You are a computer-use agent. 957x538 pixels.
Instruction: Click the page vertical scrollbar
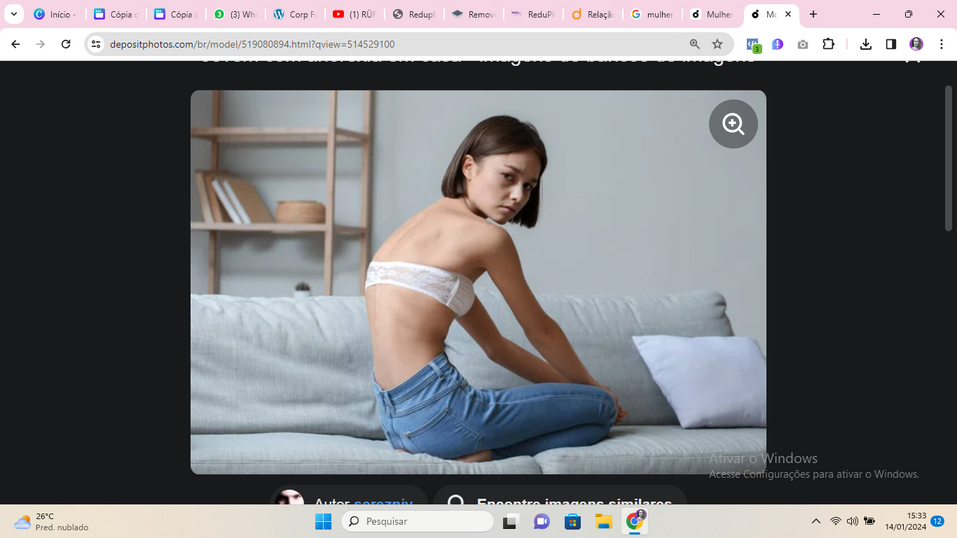click(949, 158)
